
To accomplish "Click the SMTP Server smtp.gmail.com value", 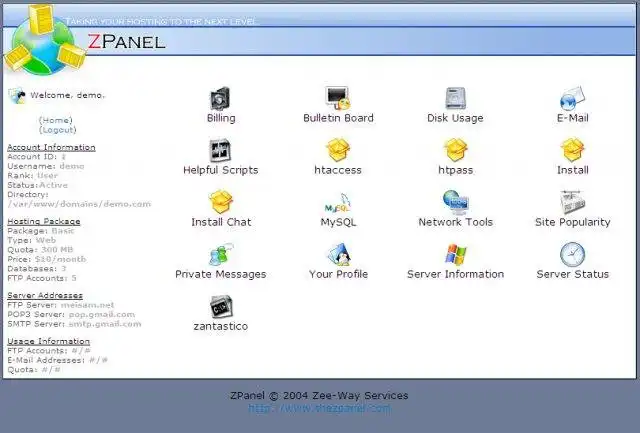I will tap(104, 324).
